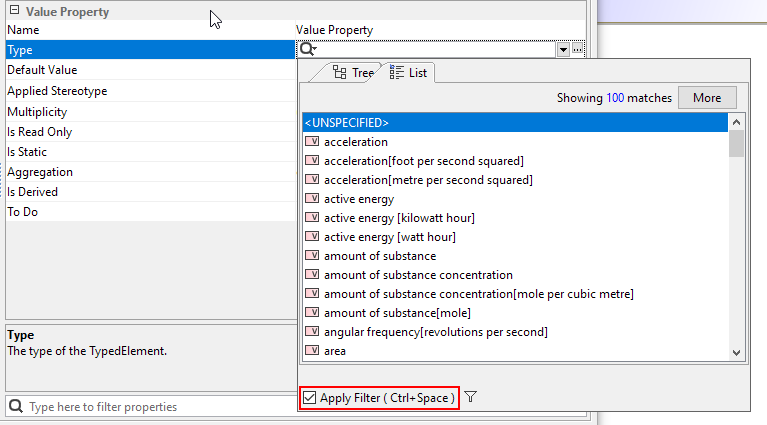Image resolution: width=767 pixels, height=425 pixels.
Task: Switch to the Tree tab
Action: click(352, 73)
